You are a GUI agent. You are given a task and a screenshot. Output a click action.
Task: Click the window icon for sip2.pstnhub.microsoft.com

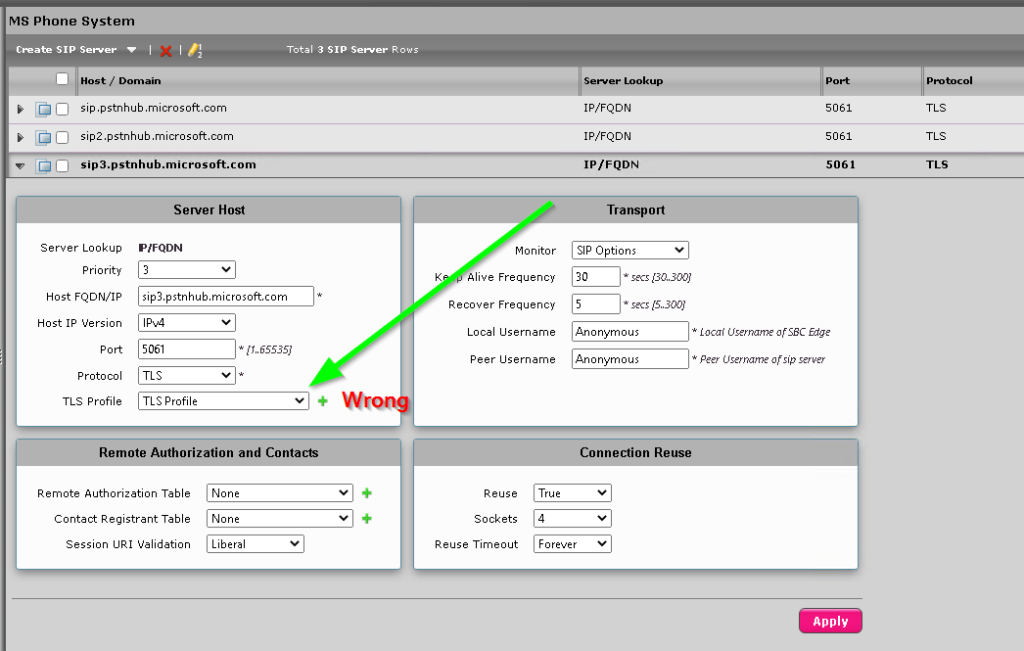point(44,137)
